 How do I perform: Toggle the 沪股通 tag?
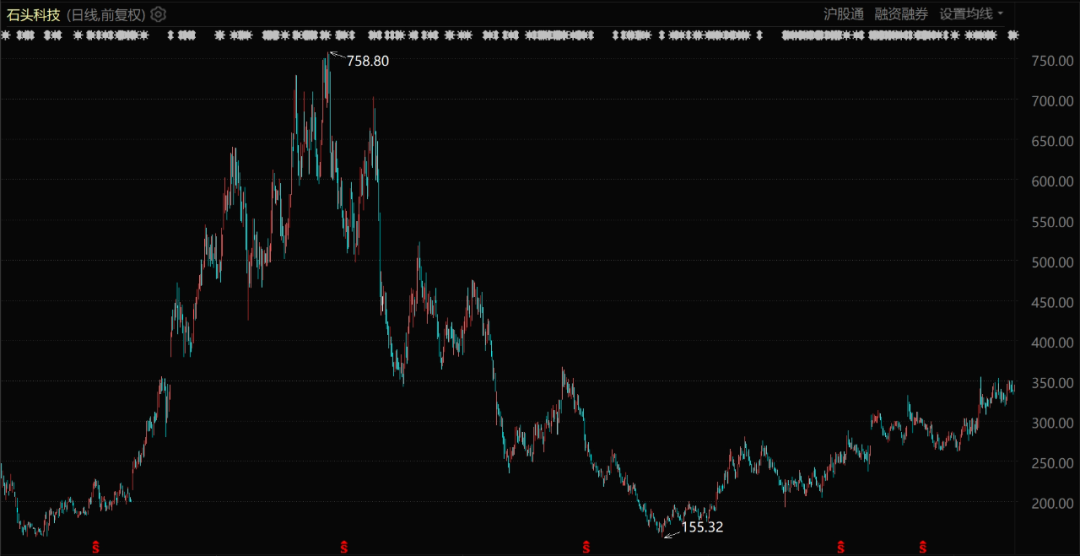(x=843, y=14)
